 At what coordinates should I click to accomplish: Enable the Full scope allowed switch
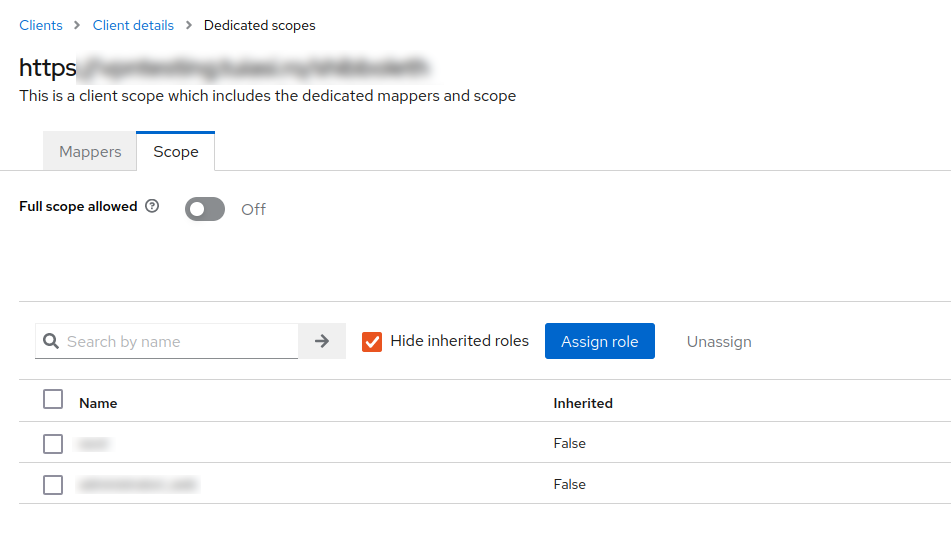[205, 209]
